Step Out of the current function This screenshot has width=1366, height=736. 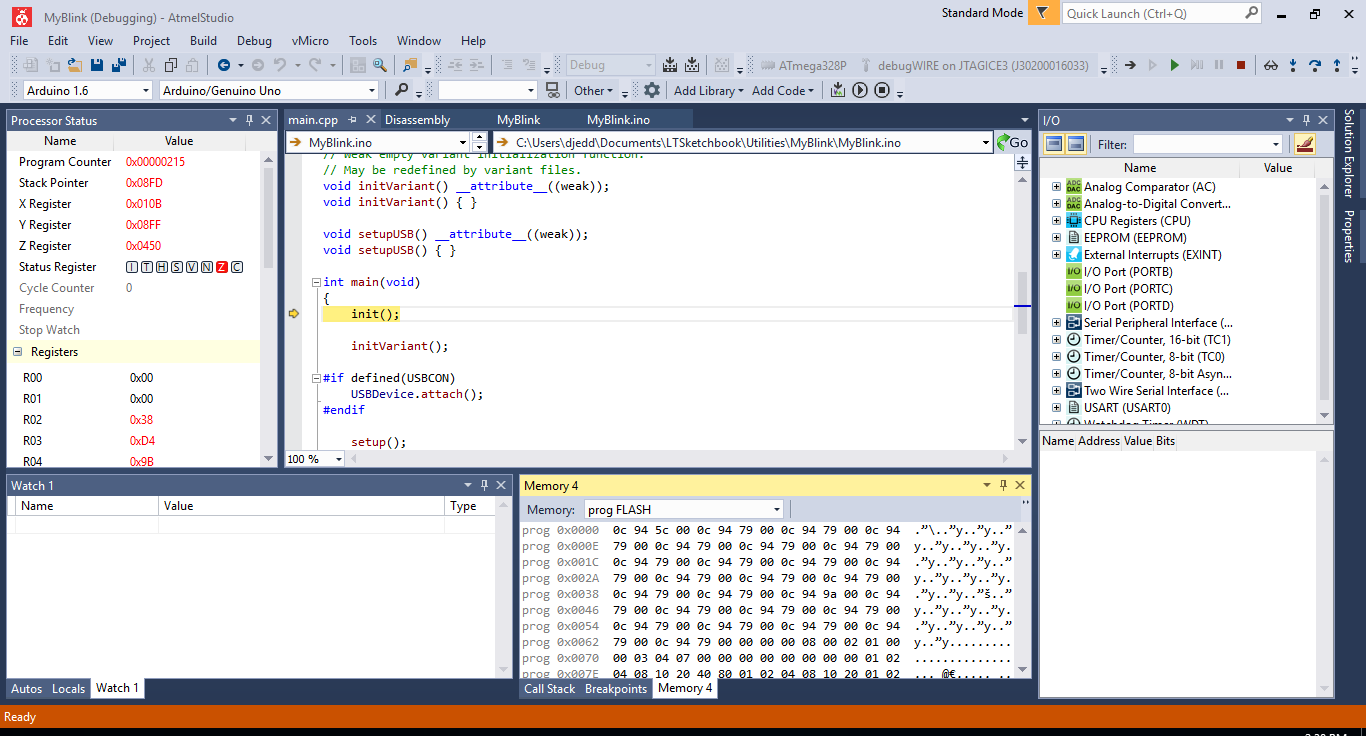[x=1337, y=65]
